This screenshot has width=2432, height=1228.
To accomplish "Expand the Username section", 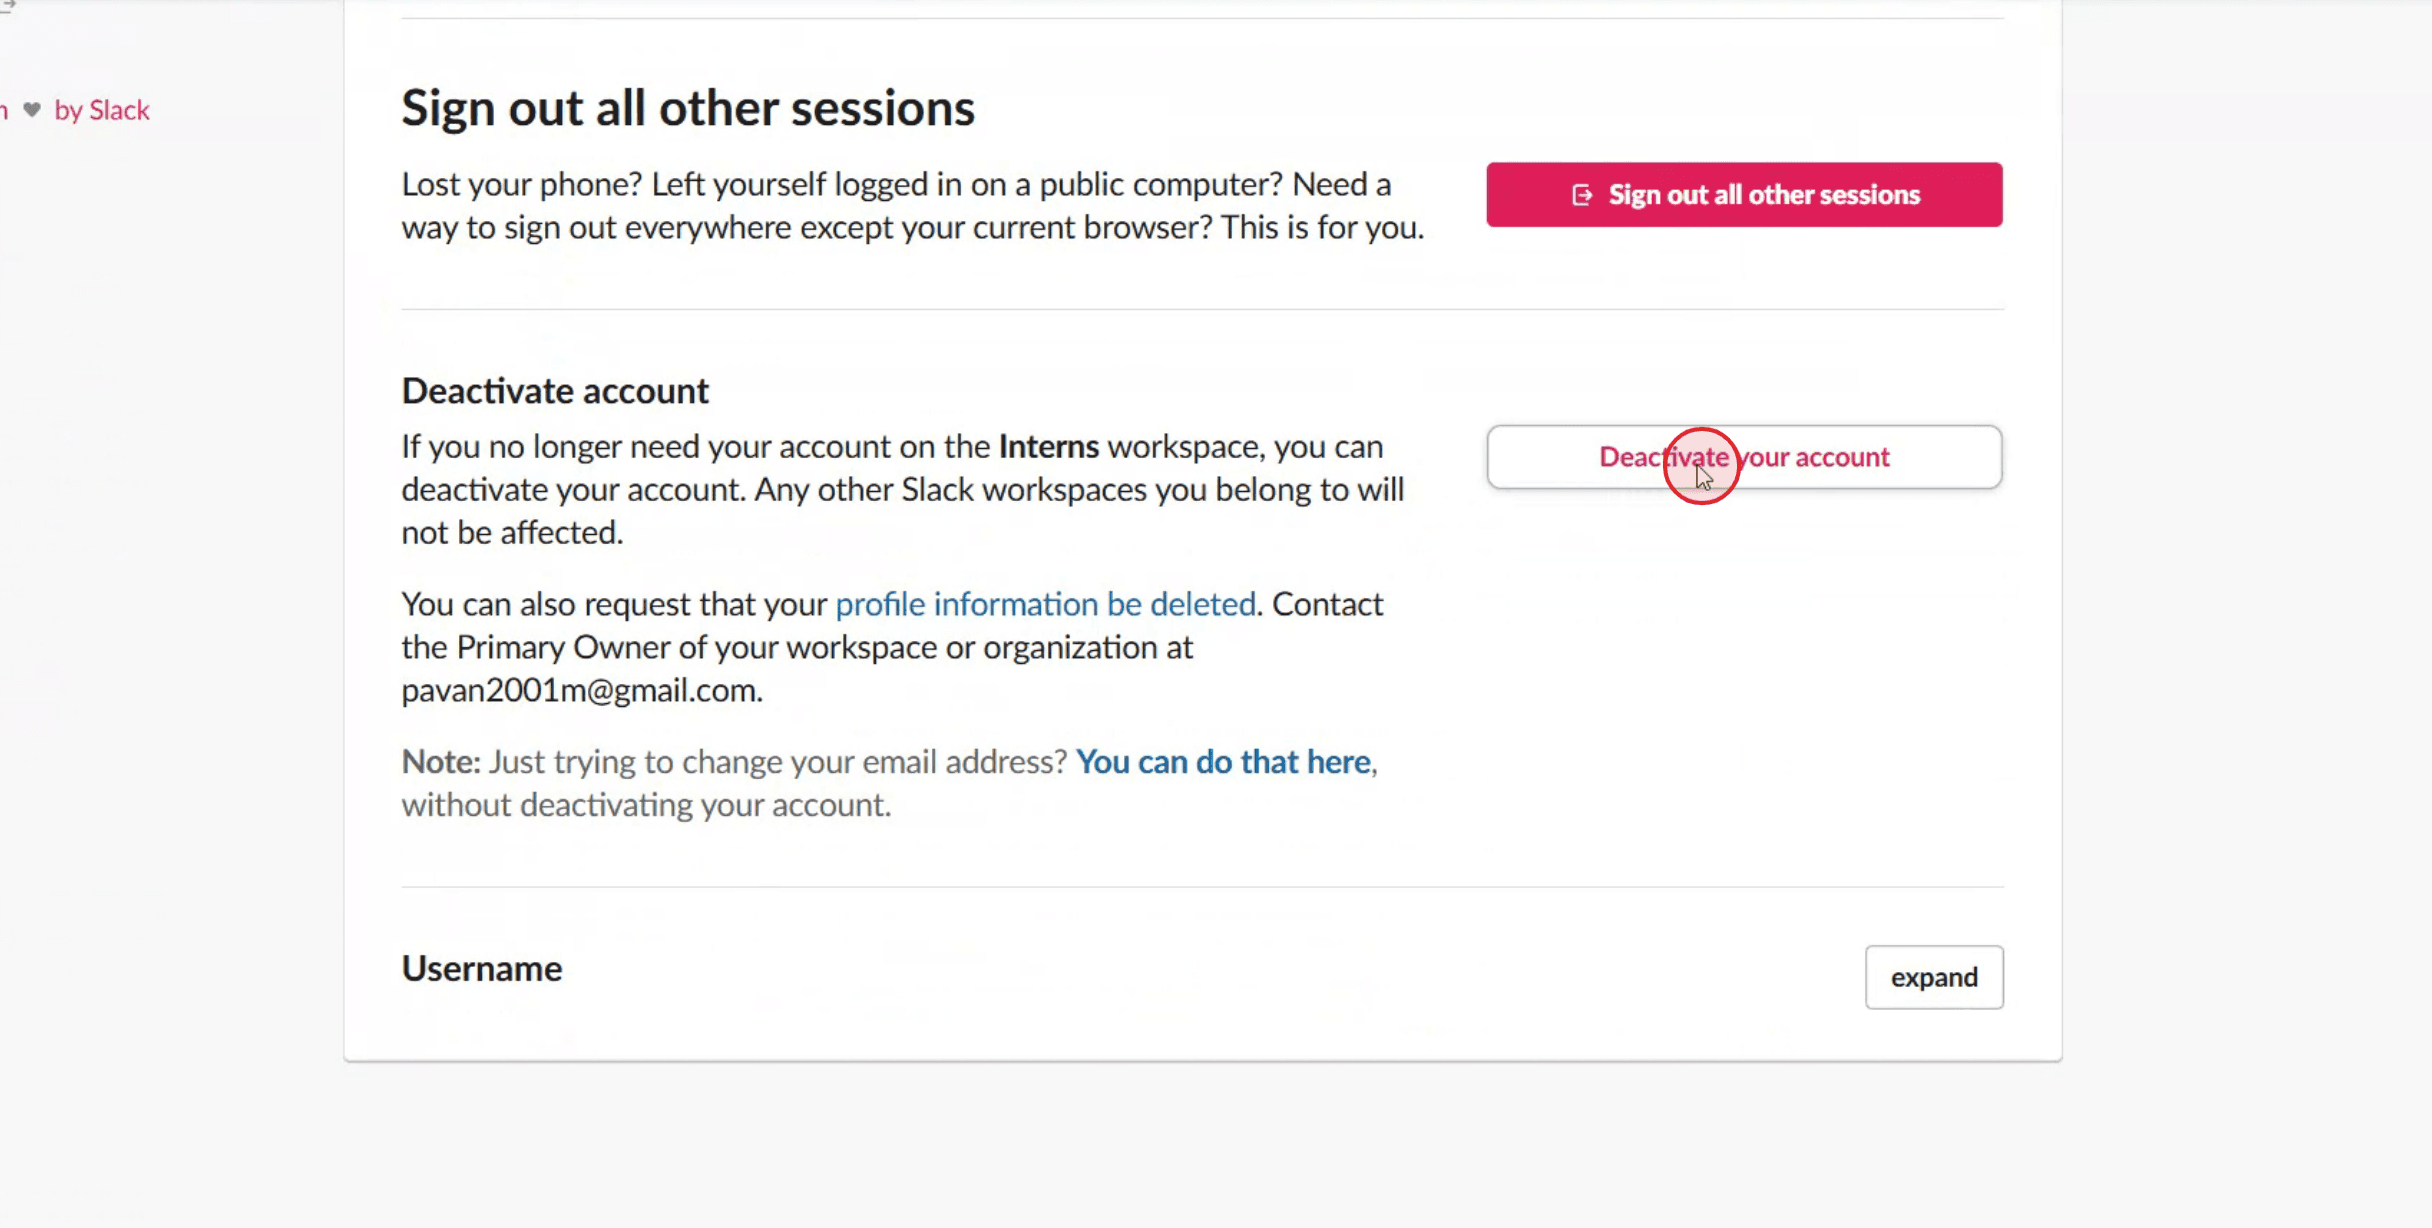I will (x=1934, y=977).
